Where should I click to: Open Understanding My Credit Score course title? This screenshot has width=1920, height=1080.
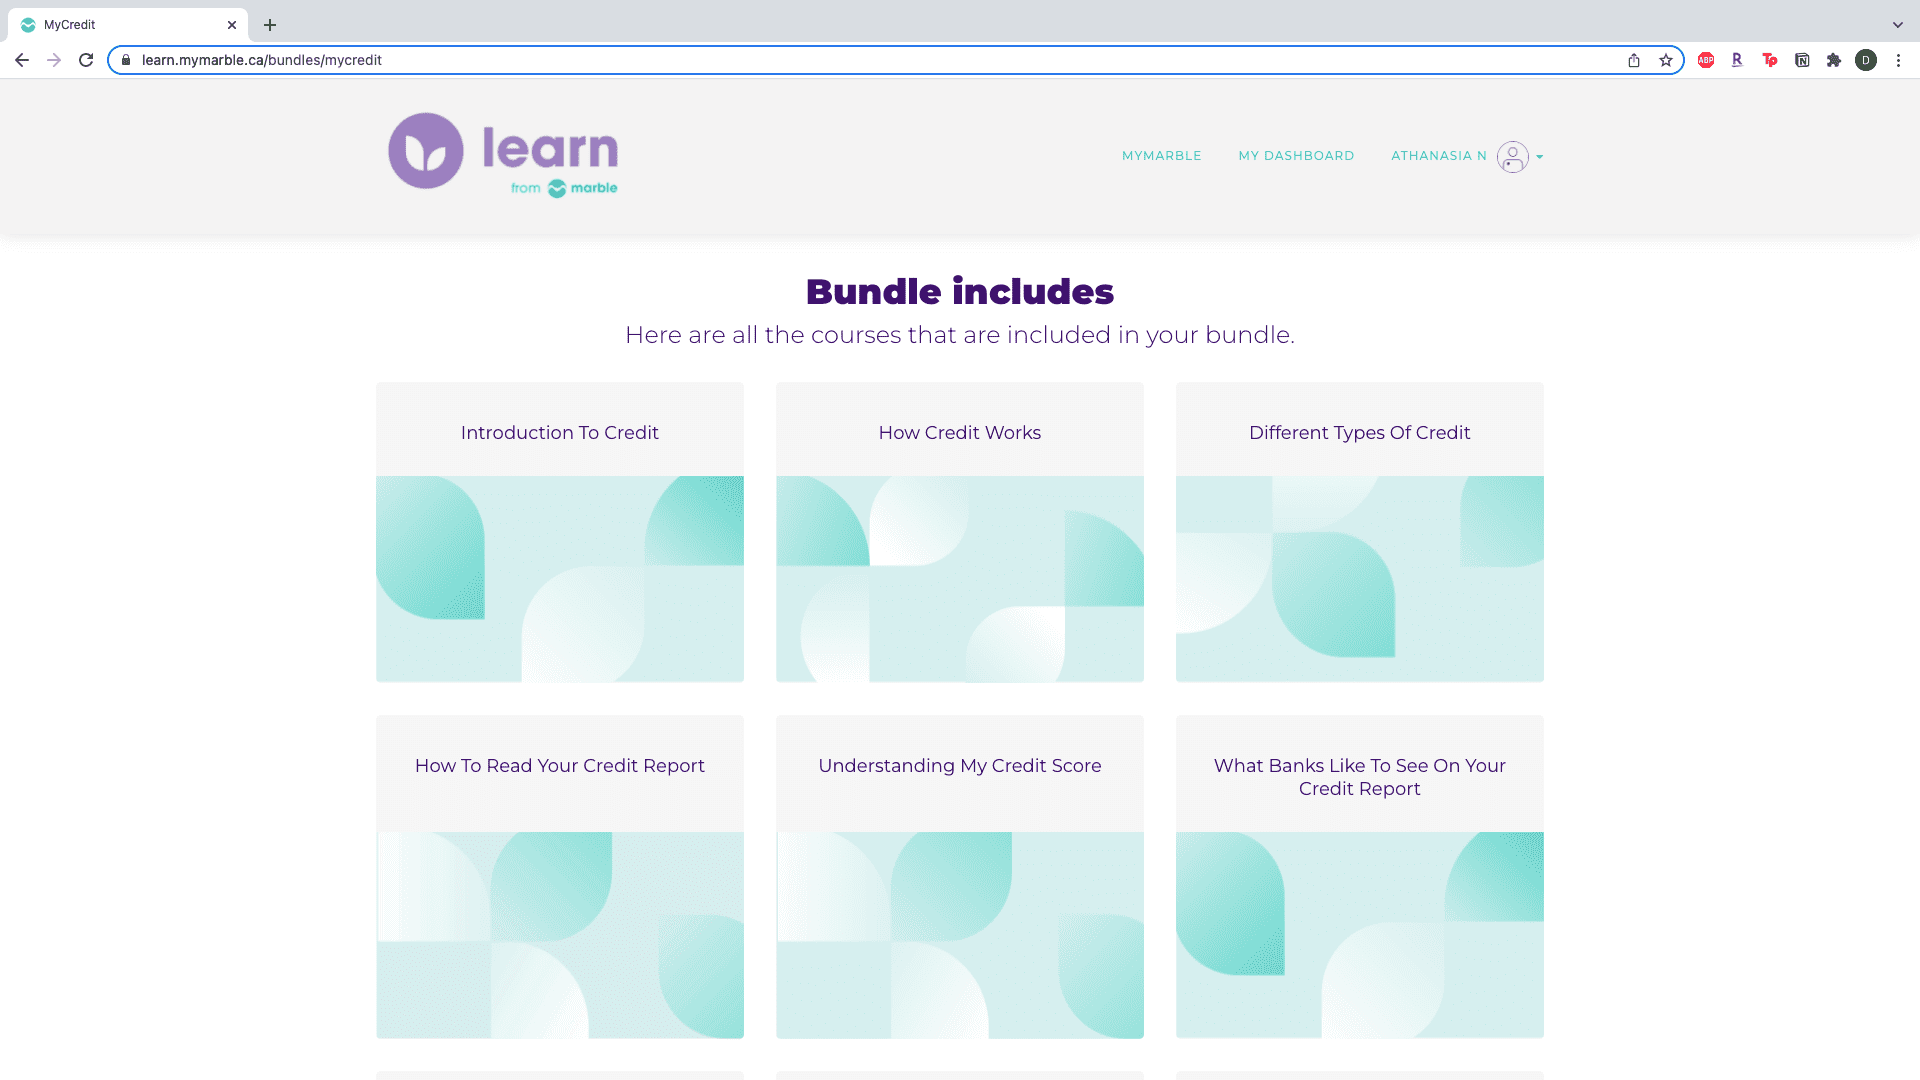pyautogui.click(x=960, y=766)
